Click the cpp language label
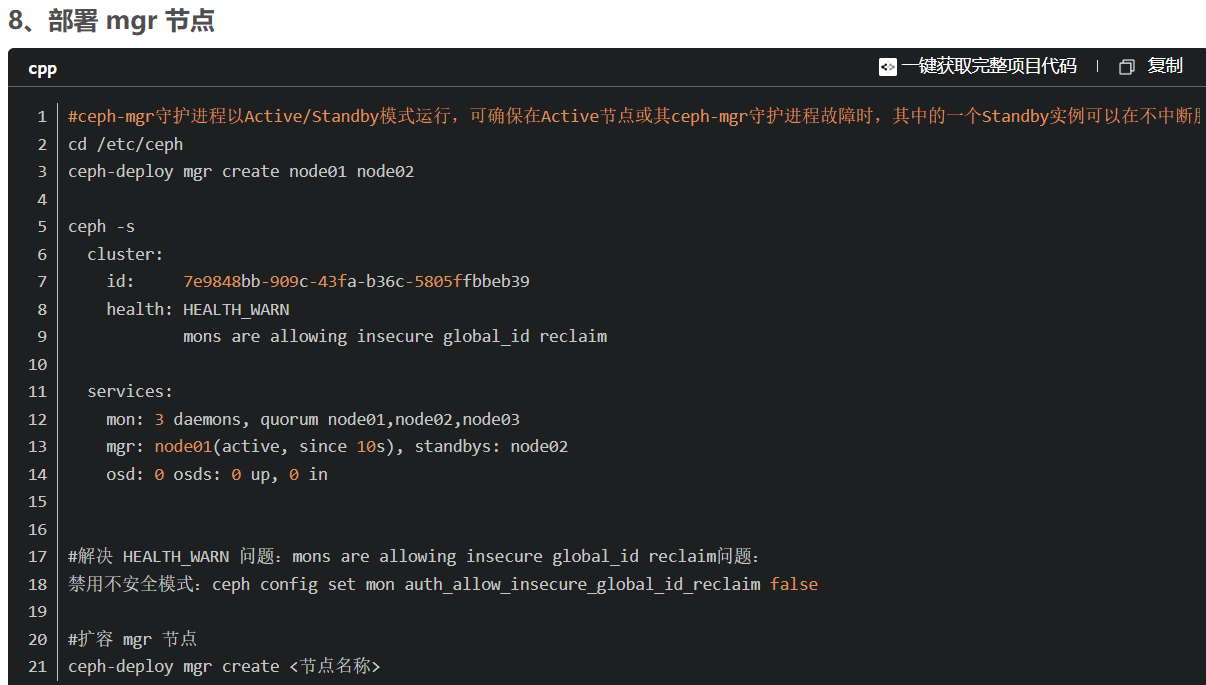Image resolution: width=1206 pixels, height=685 pixels. point(42,68)
